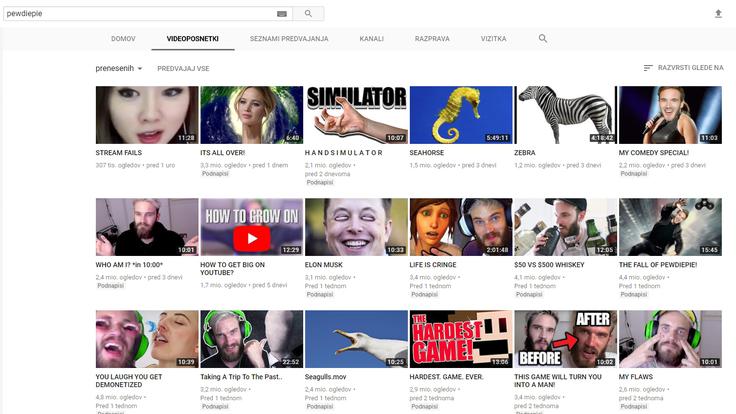Viewport: 736px width, 414px height.
Task: Open the Seagulls.mov thumbnail
Action: pos(356,339)
